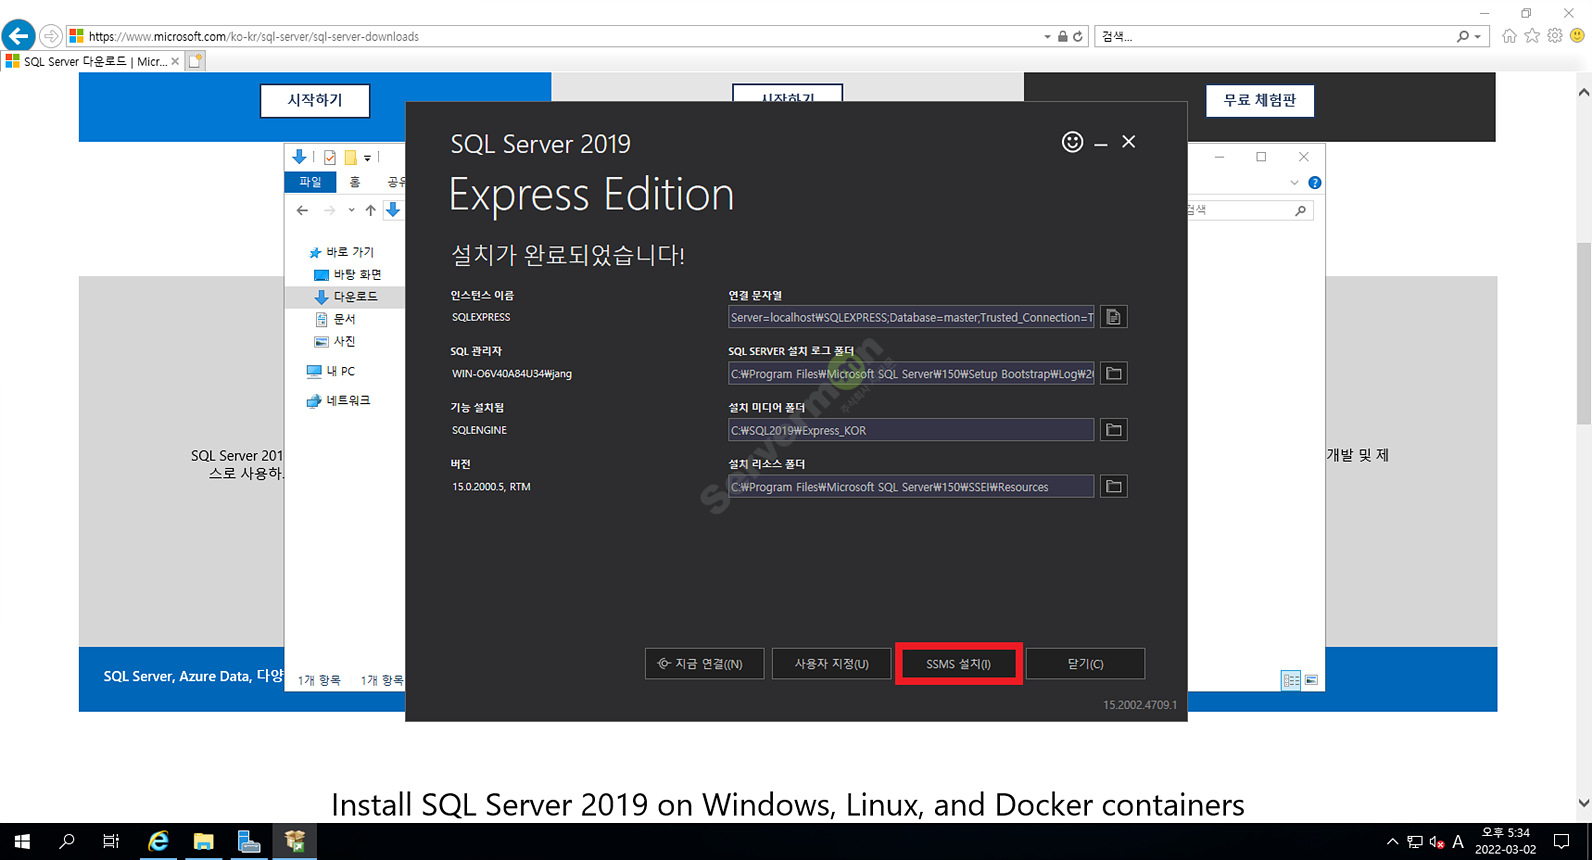The height and width of the screenshot is (860, 1592).
Task: Click the properties checkmark icon in Explorer toolbar
Action: click(330, 157)
